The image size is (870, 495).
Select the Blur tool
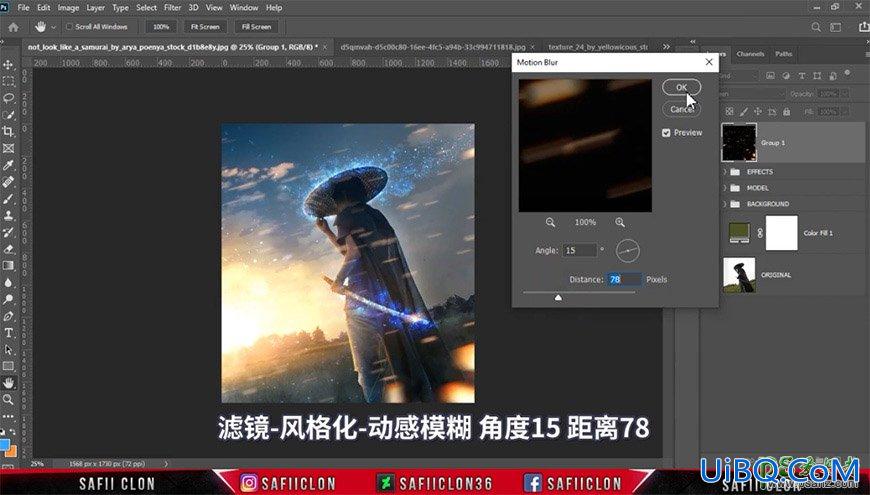point(8,282)
